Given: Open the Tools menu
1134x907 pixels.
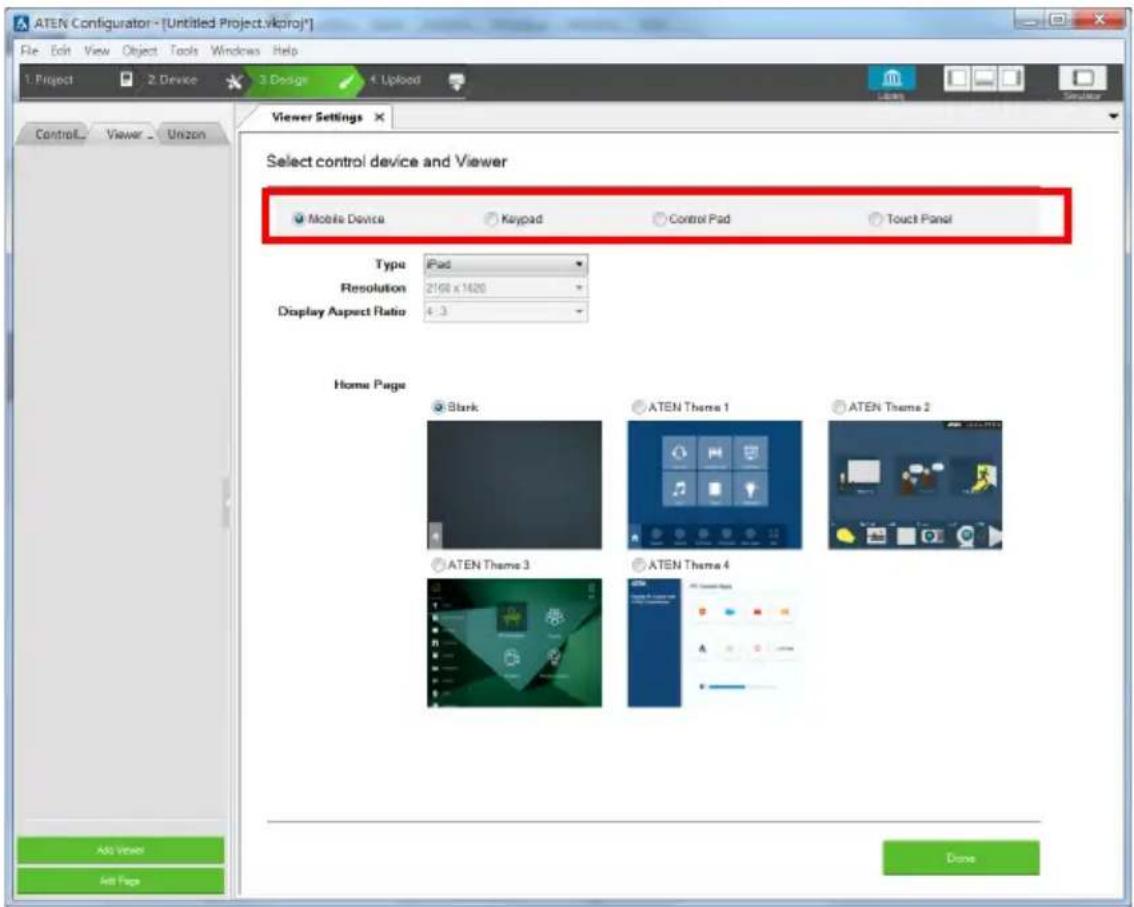Looking at the screenshot, I should [x=184, y=51].
